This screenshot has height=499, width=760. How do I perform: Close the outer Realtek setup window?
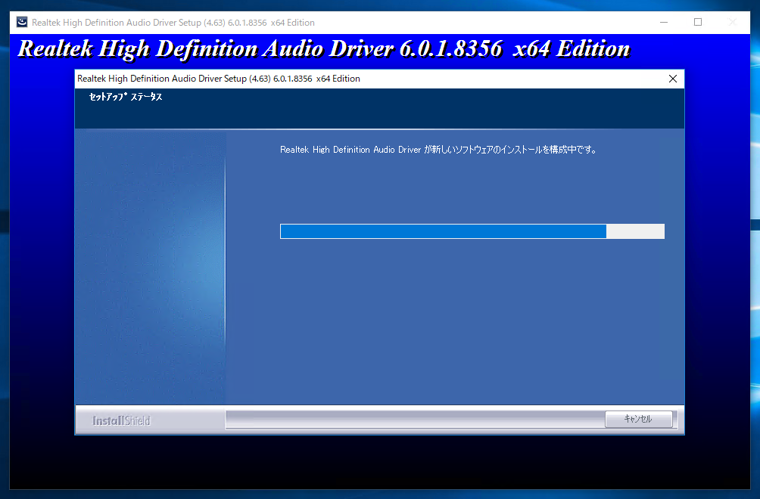coord(732,22)
